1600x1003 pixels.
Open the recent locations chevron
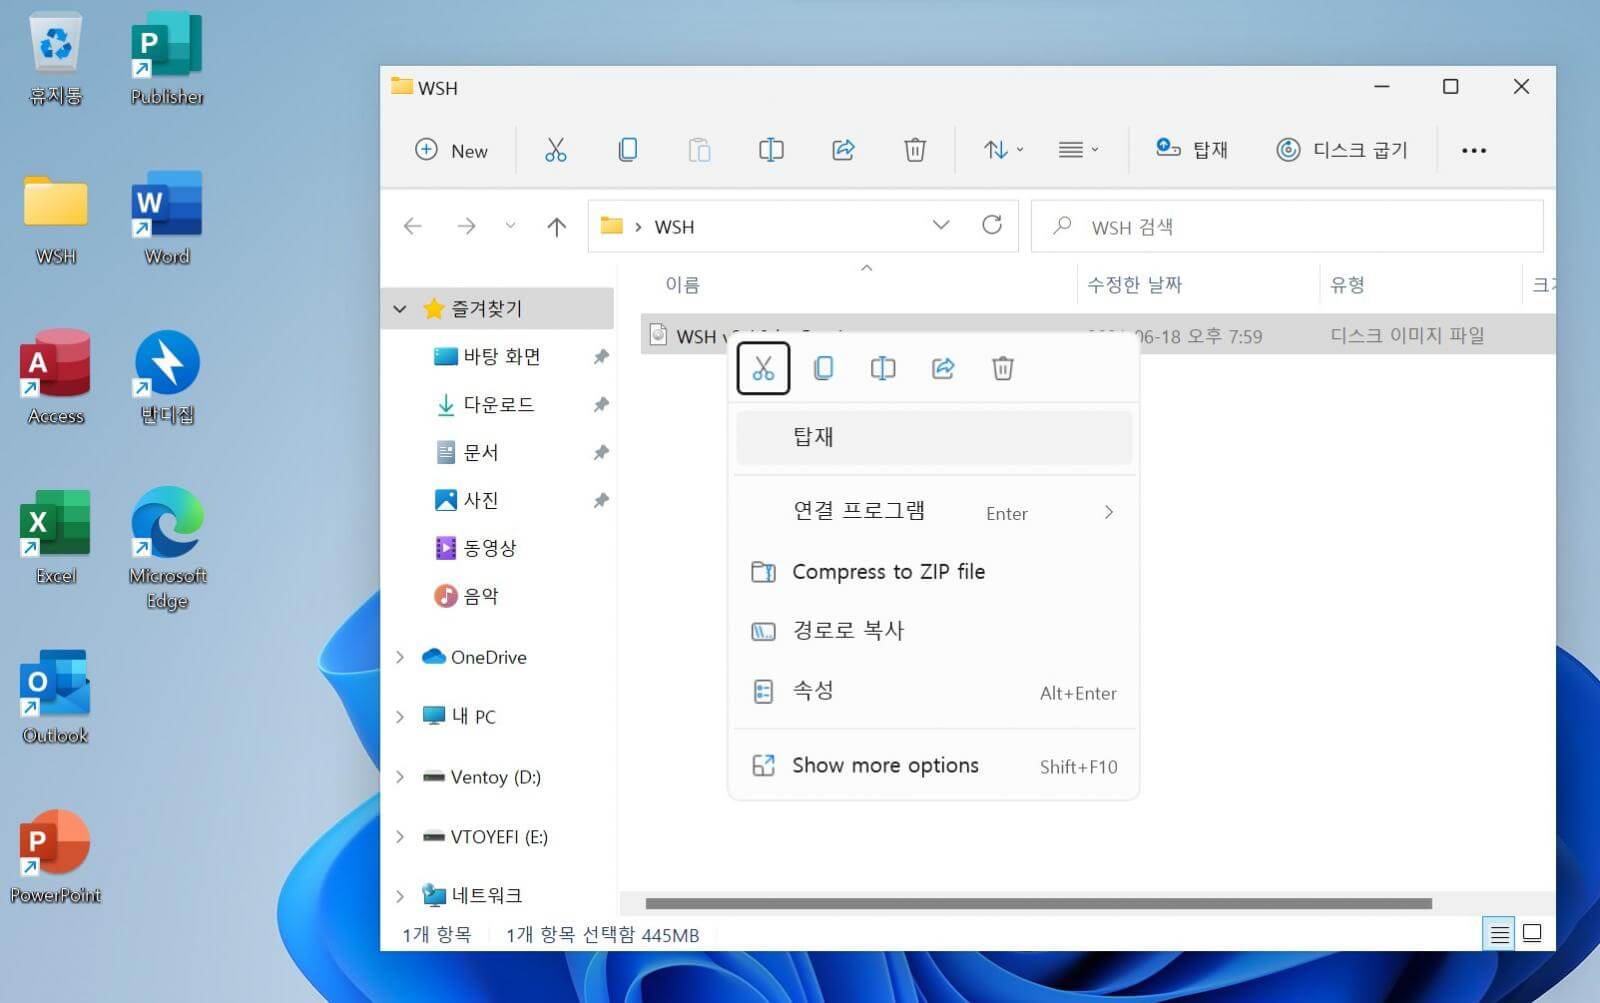click(510, 226)
